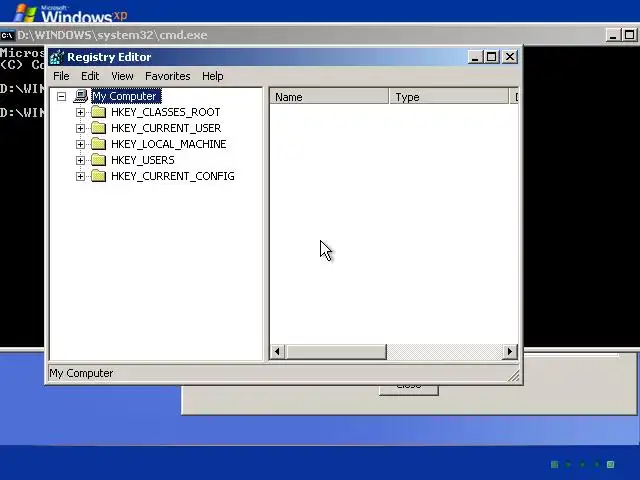Click the horizontal scrollbar thumb
640x480 pixels.
pos(336,352)
